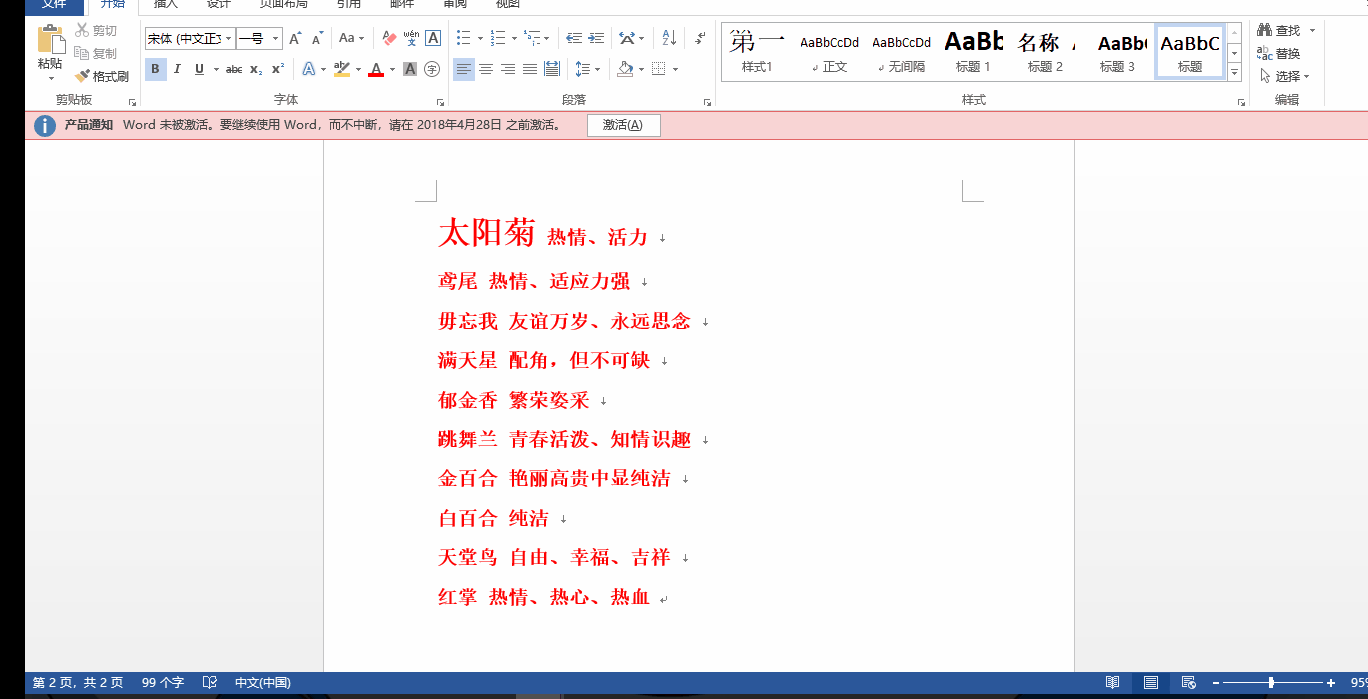Toggle align right
Screen dimensions: 1368x699
click(x=508, y=69)
